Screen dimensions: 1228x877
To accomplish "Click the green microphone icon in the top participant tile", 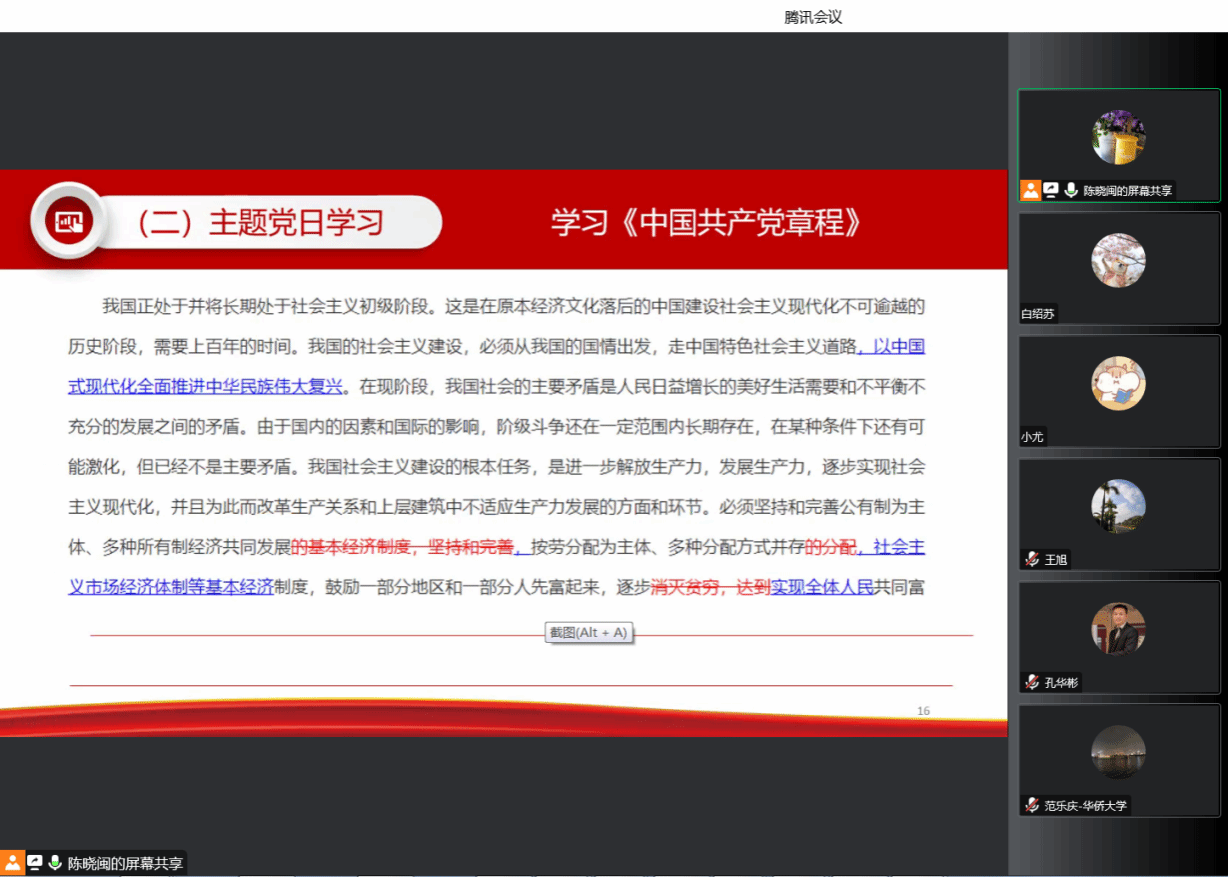I will click(x=1071, y=190).
